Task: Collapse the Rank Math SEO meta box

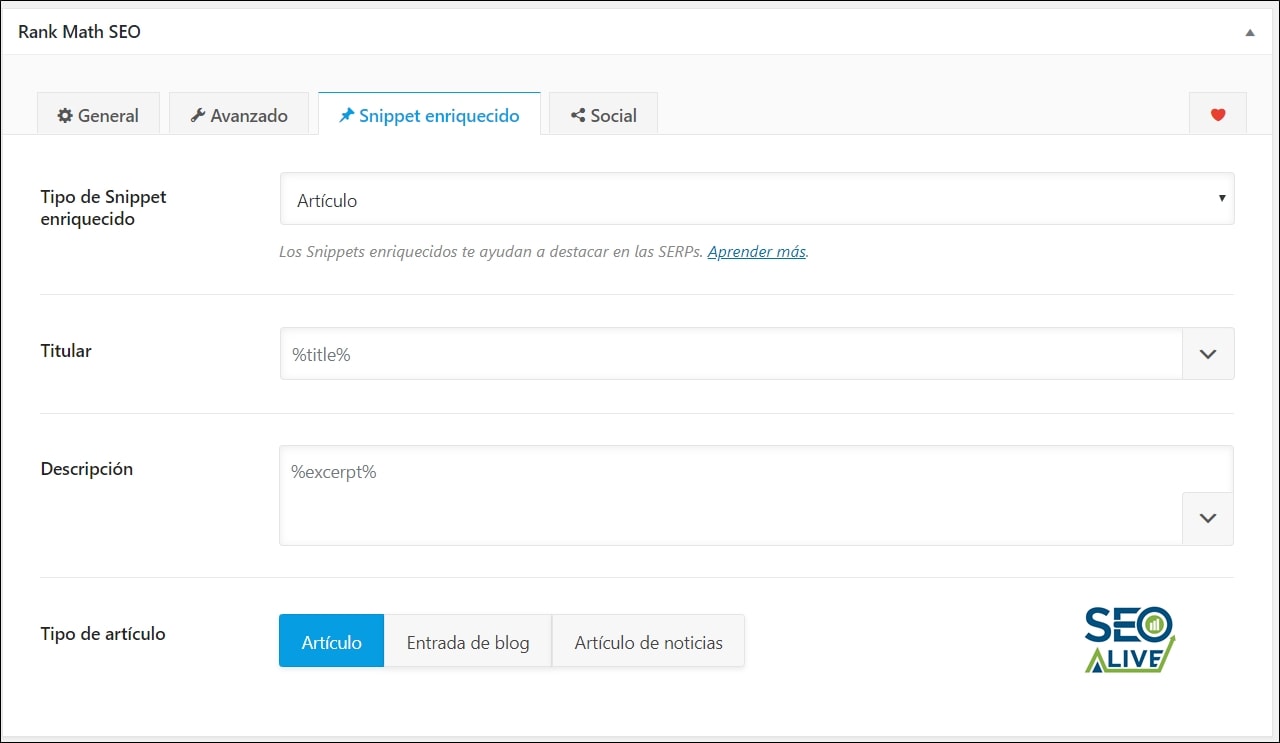Action: pyautogui.click(x=1249, y=31)
